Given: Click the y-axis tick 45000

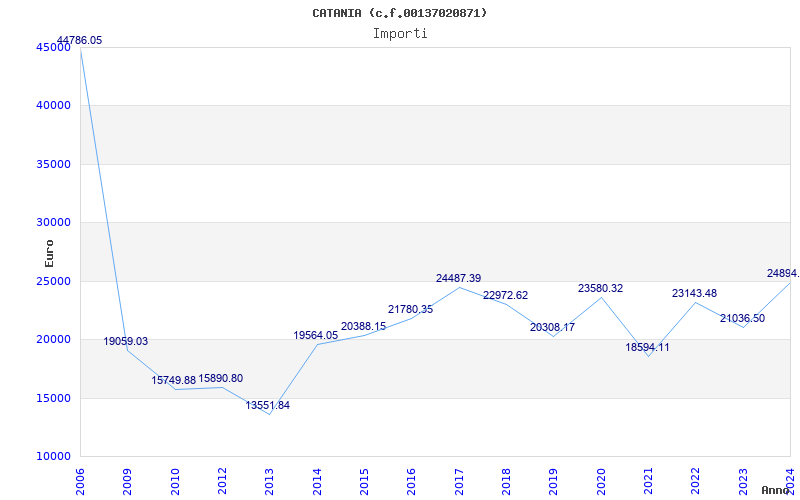Looking at the screenshot, I should click(53, 47).
